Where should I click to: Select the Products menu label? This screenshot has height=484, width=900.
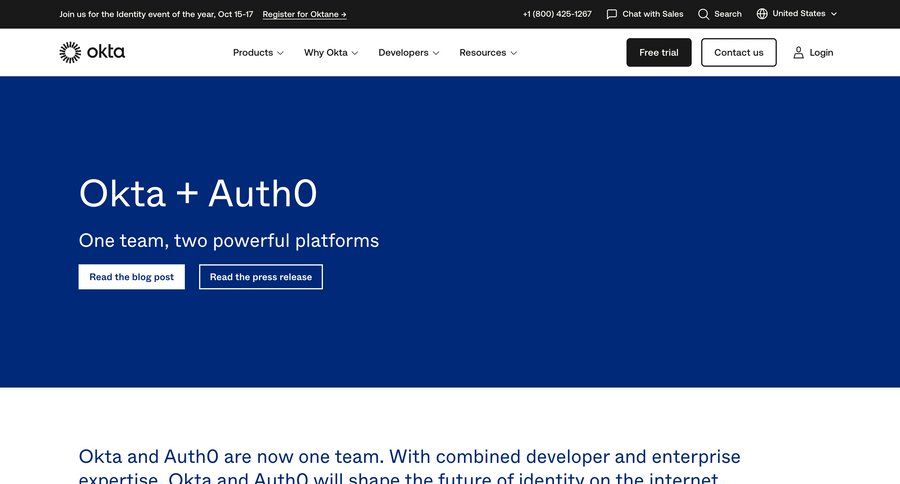253,52
